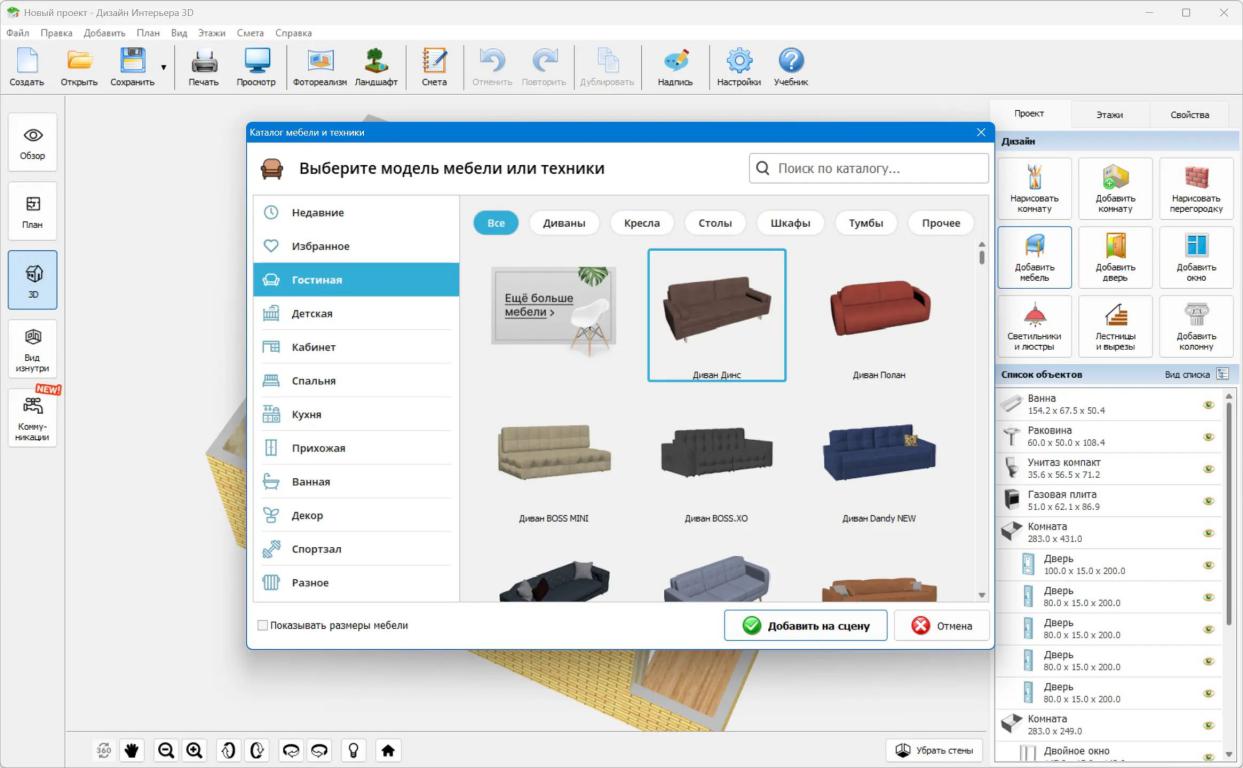Open the Сохранить dropdown arrow
The image size is (1243, 768).
(164, 68)
